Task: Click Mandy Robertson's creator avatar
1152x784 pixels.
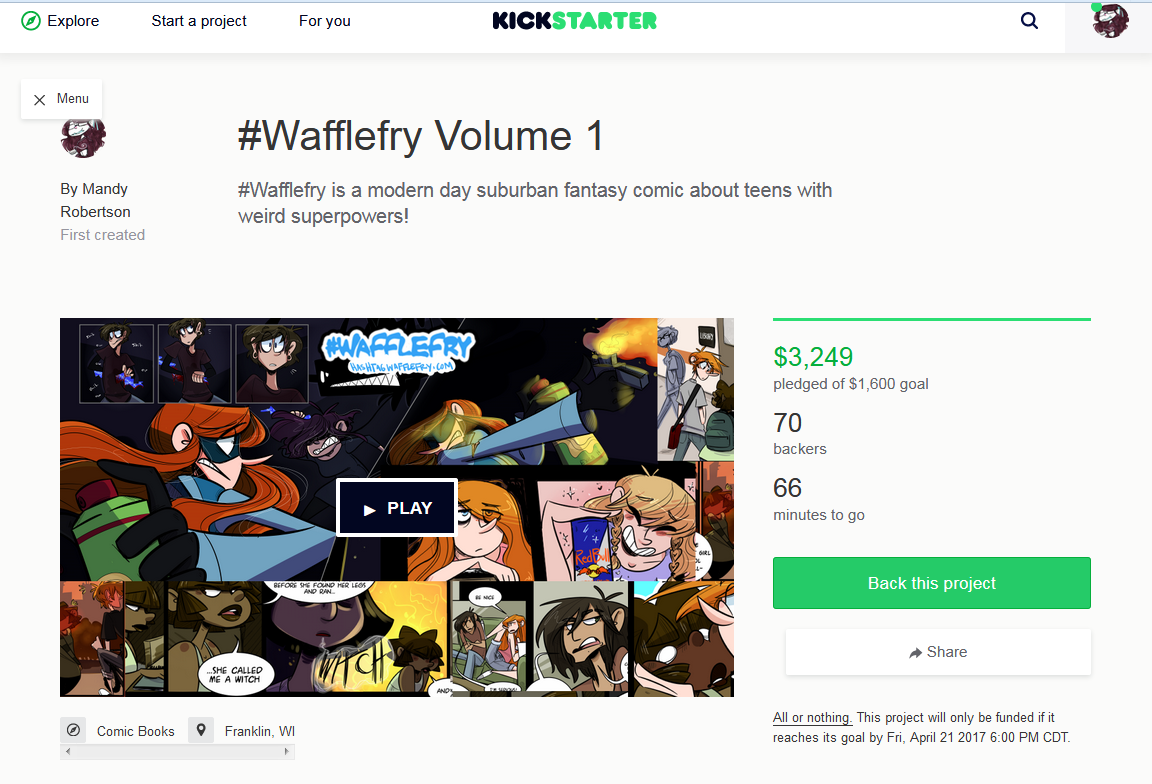Action: pyautogui.click(x=83, y=137)
